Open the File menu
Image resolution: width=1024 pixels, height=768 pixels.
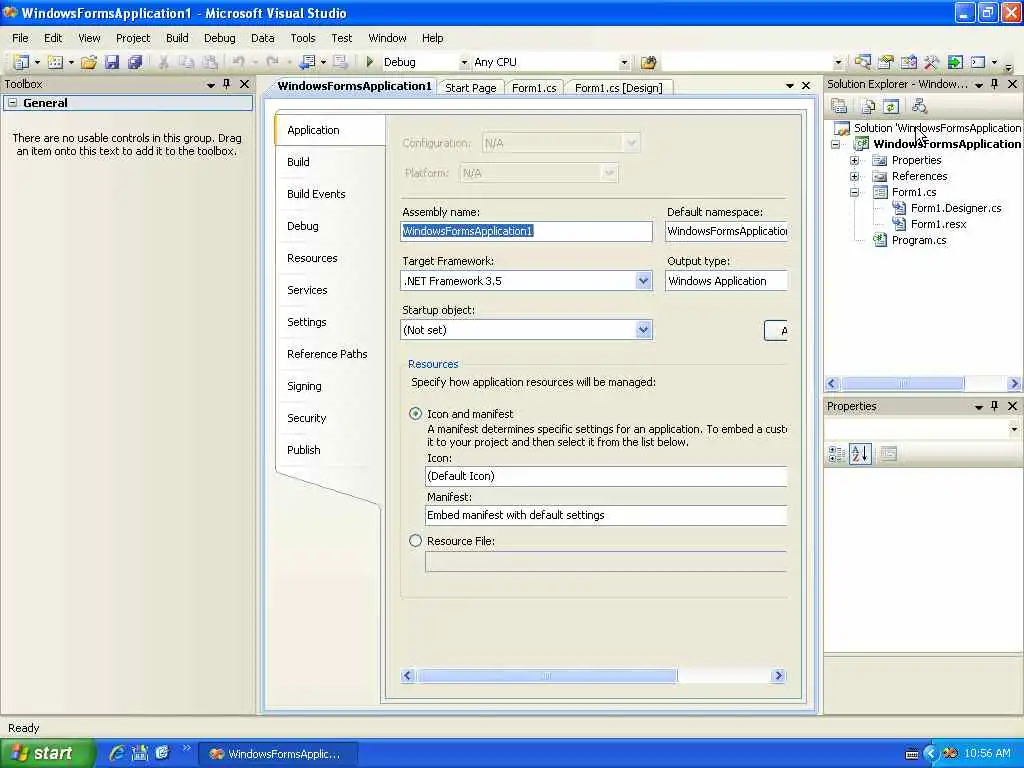pos(20,38)
